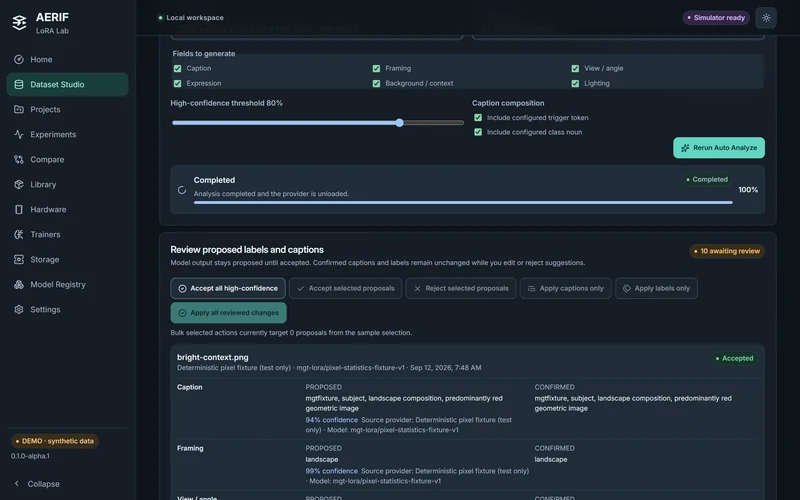This screenshot has width=800, height=500.
Task: Open Trainers in the sidebar
Action: (x=67, y=235)
